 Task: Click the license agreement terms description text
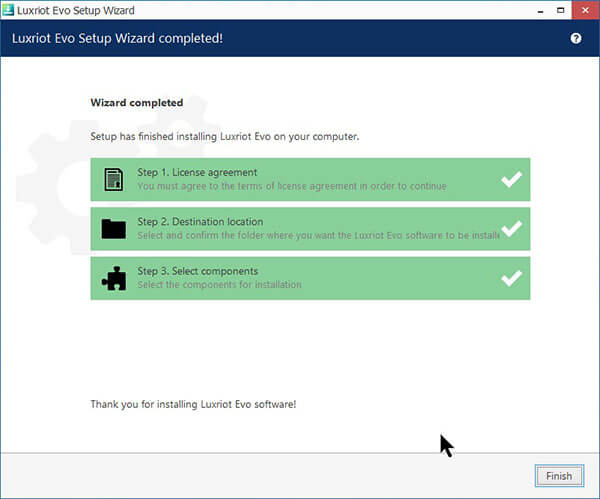291,186
